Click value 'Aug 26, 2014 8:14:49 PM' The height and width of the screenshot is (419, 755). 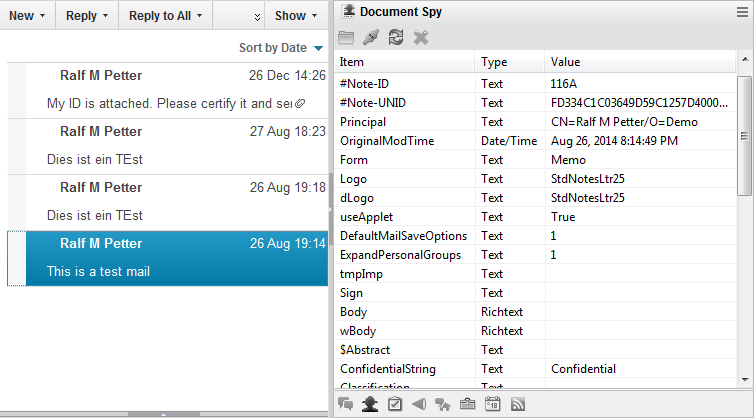pyautogui.click(x=614, y=141)
